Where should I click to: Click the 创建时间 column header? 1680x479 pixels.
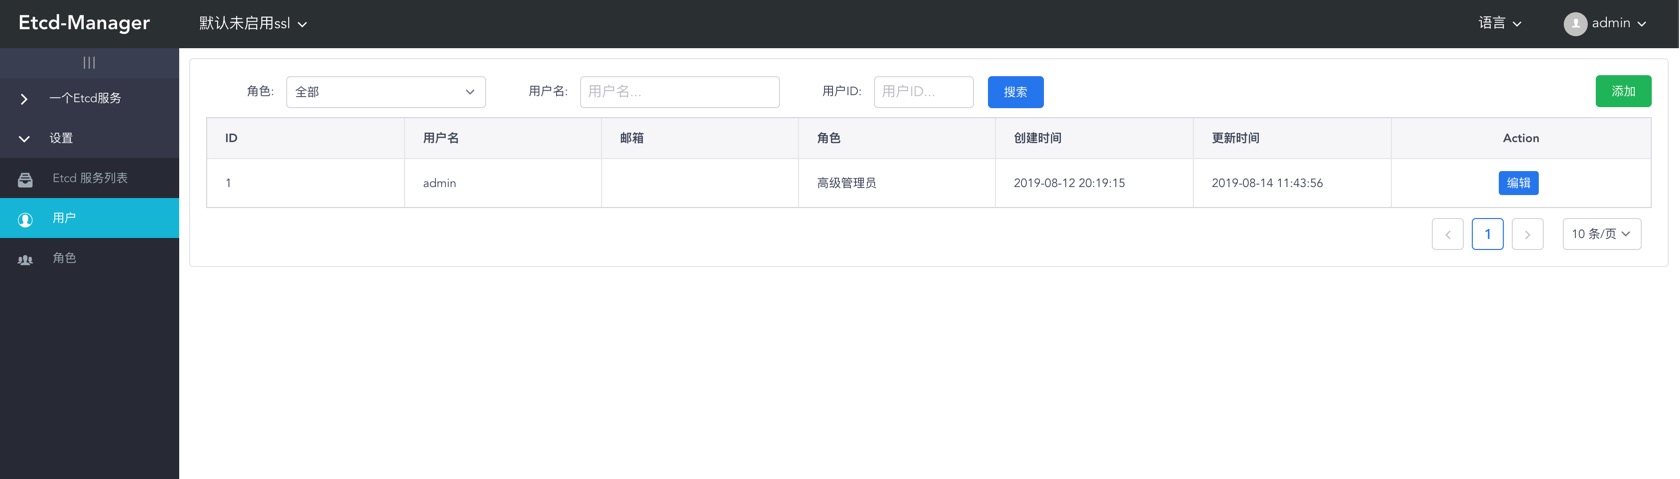point(1094,138)
